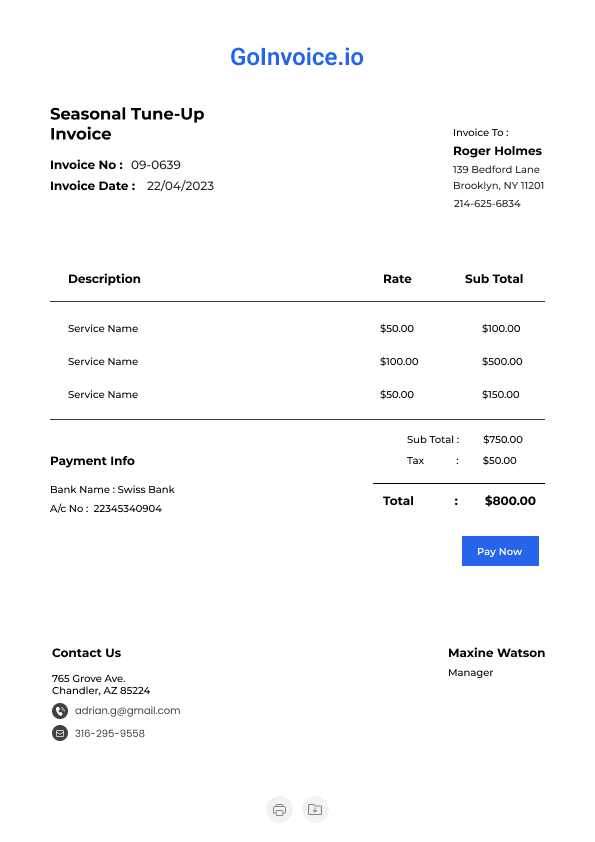
Task: Click the Description column header
Action: [104, 279]
